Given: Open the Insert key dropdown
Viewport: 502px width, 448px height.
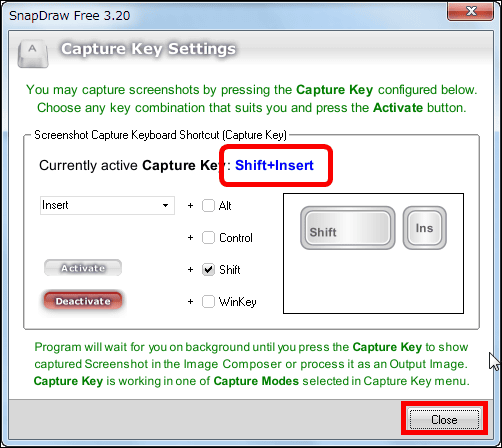Looking at the screenshot, I should pos(107,205).
